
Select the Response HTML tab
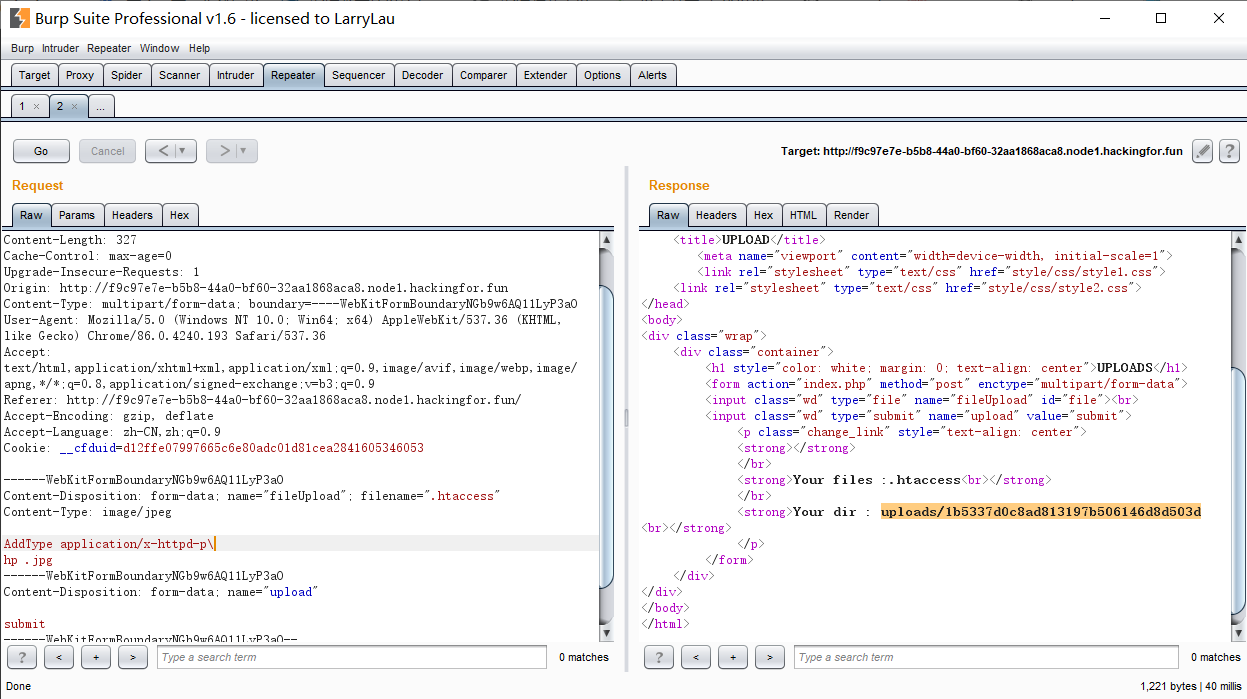click(803, 215)
